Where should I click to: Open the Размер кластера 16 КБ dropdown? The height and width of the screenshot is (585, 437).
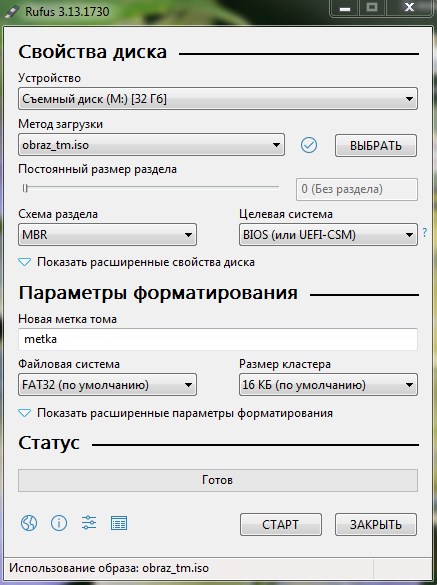[x=328, y=385]
